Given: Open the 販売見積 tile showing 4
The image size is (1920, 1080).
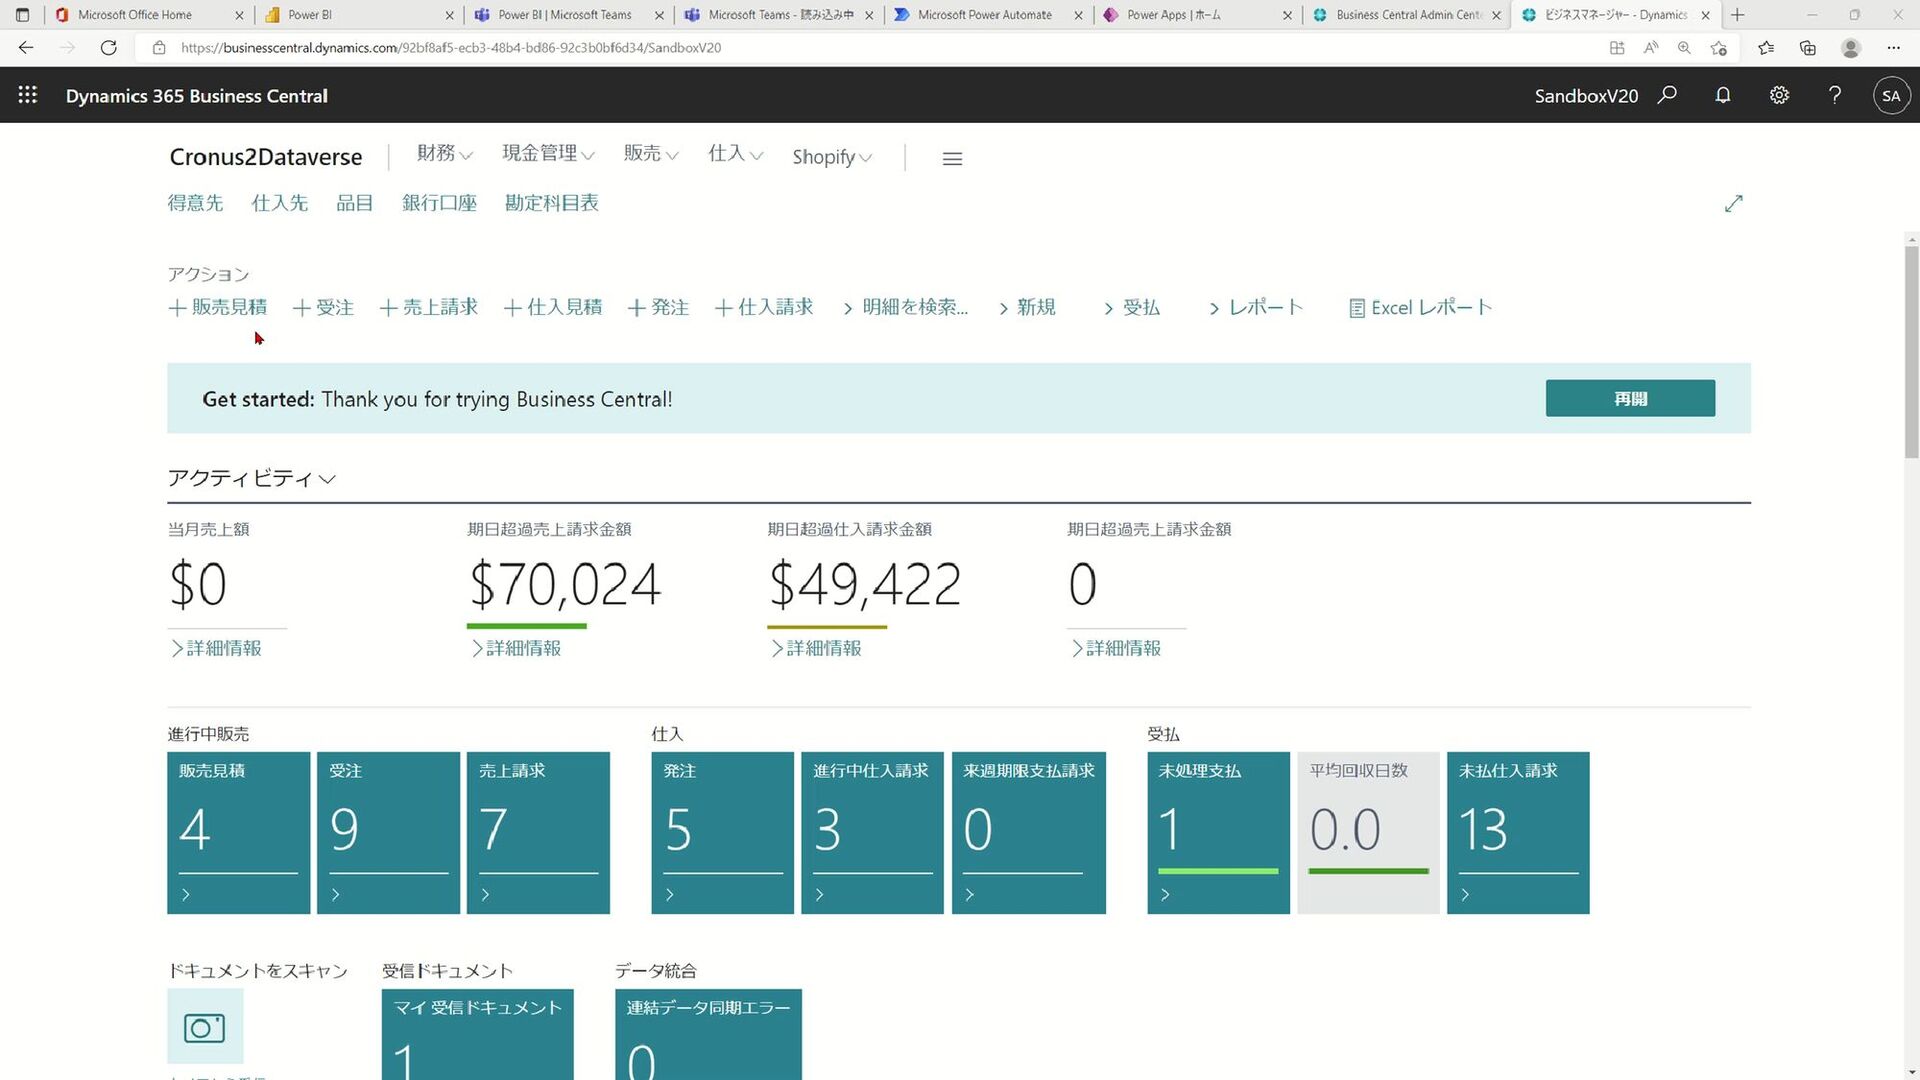Looking at the screenshot, I should point(238,833).
